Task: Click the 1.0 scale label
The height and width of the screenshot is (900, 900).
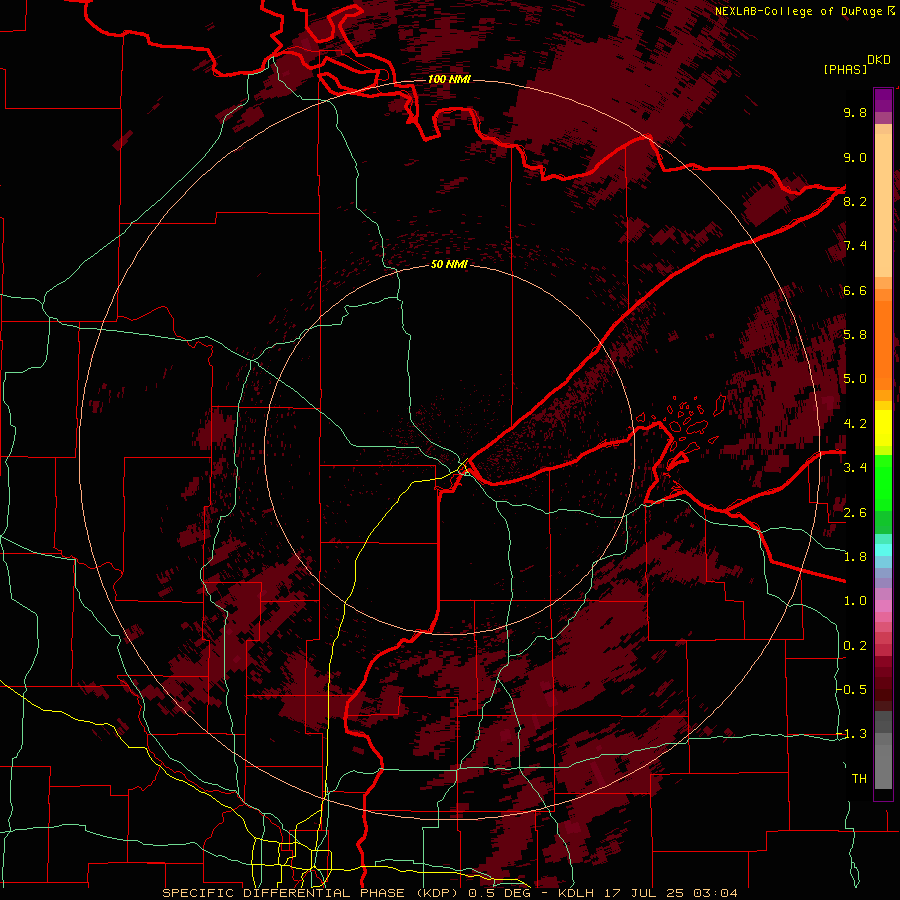Action: tap(855, 601)
